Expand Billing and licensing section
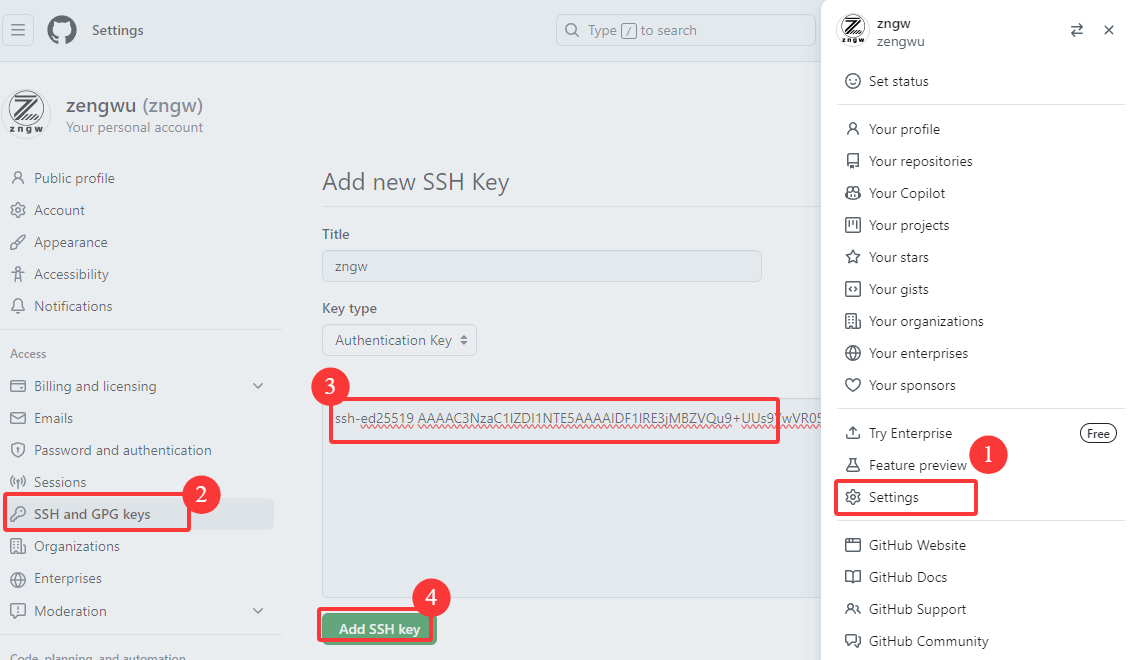 258,386
